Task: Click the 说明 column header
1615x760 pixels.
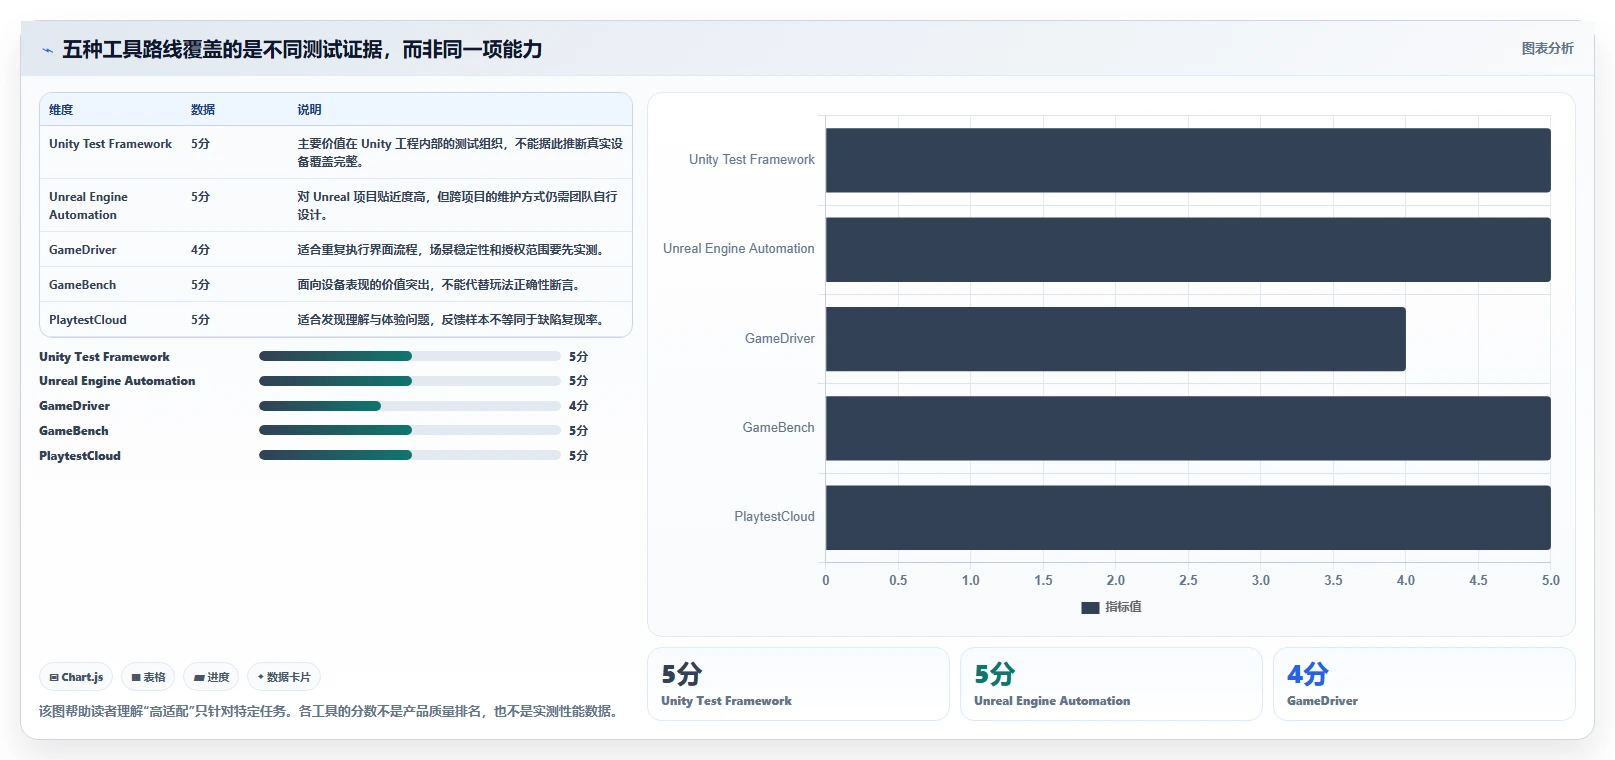Action: 309,110
